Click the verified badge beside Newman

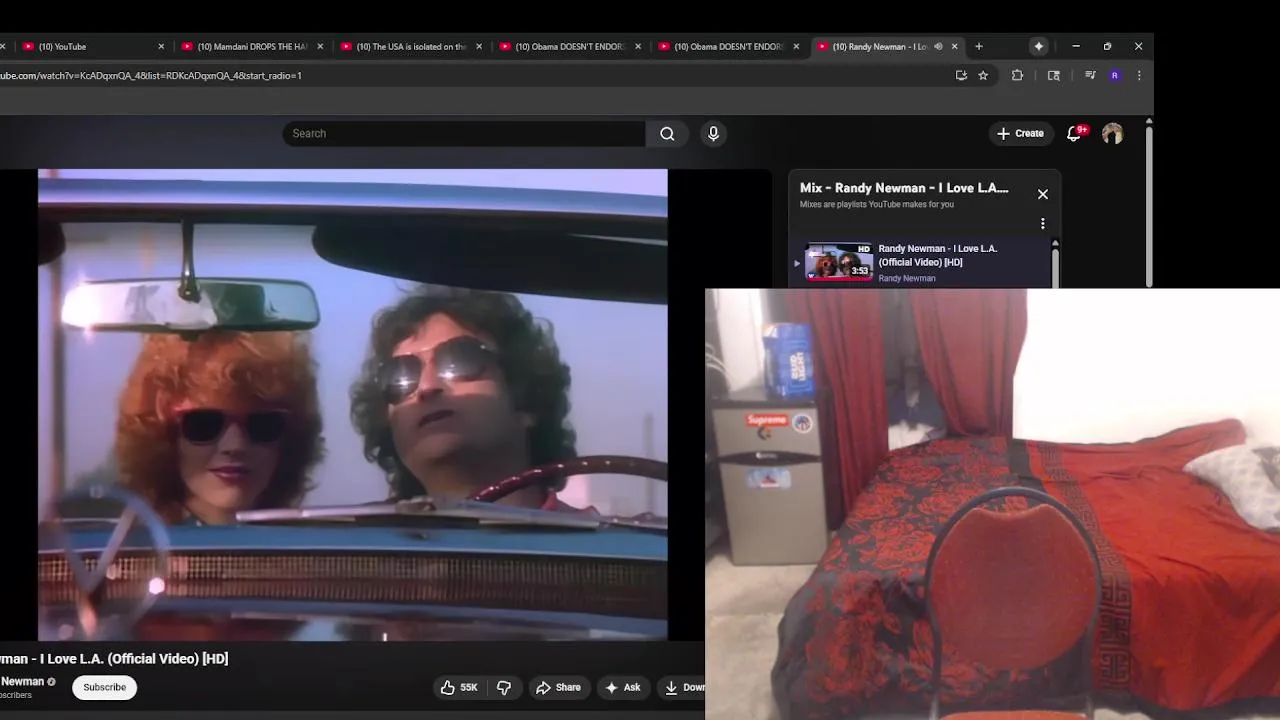pos(51,682)
